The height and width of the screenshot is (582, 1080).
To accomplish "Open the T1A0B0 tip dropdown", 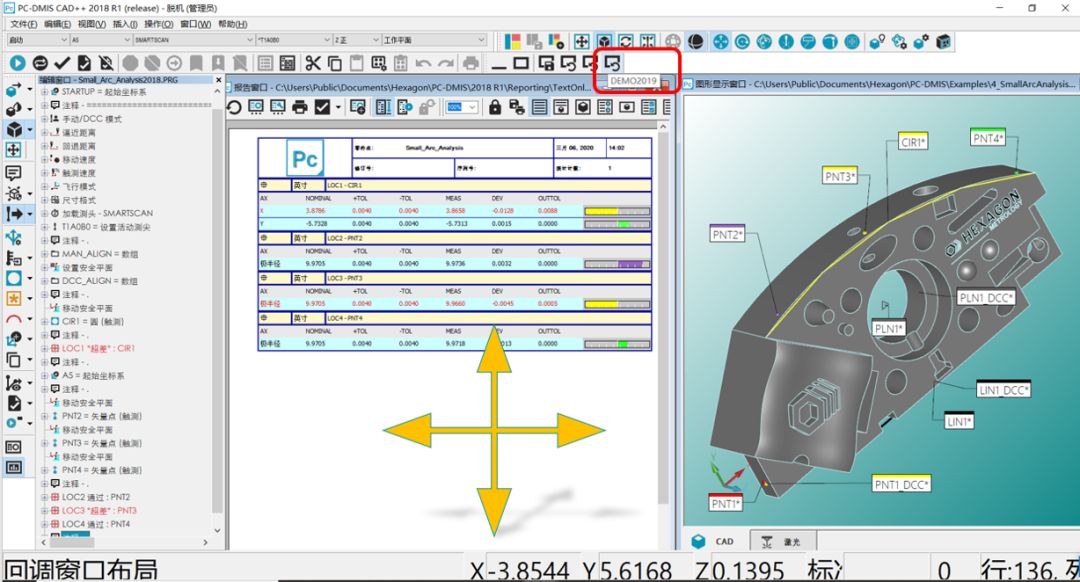I will (x=293, y=40).
